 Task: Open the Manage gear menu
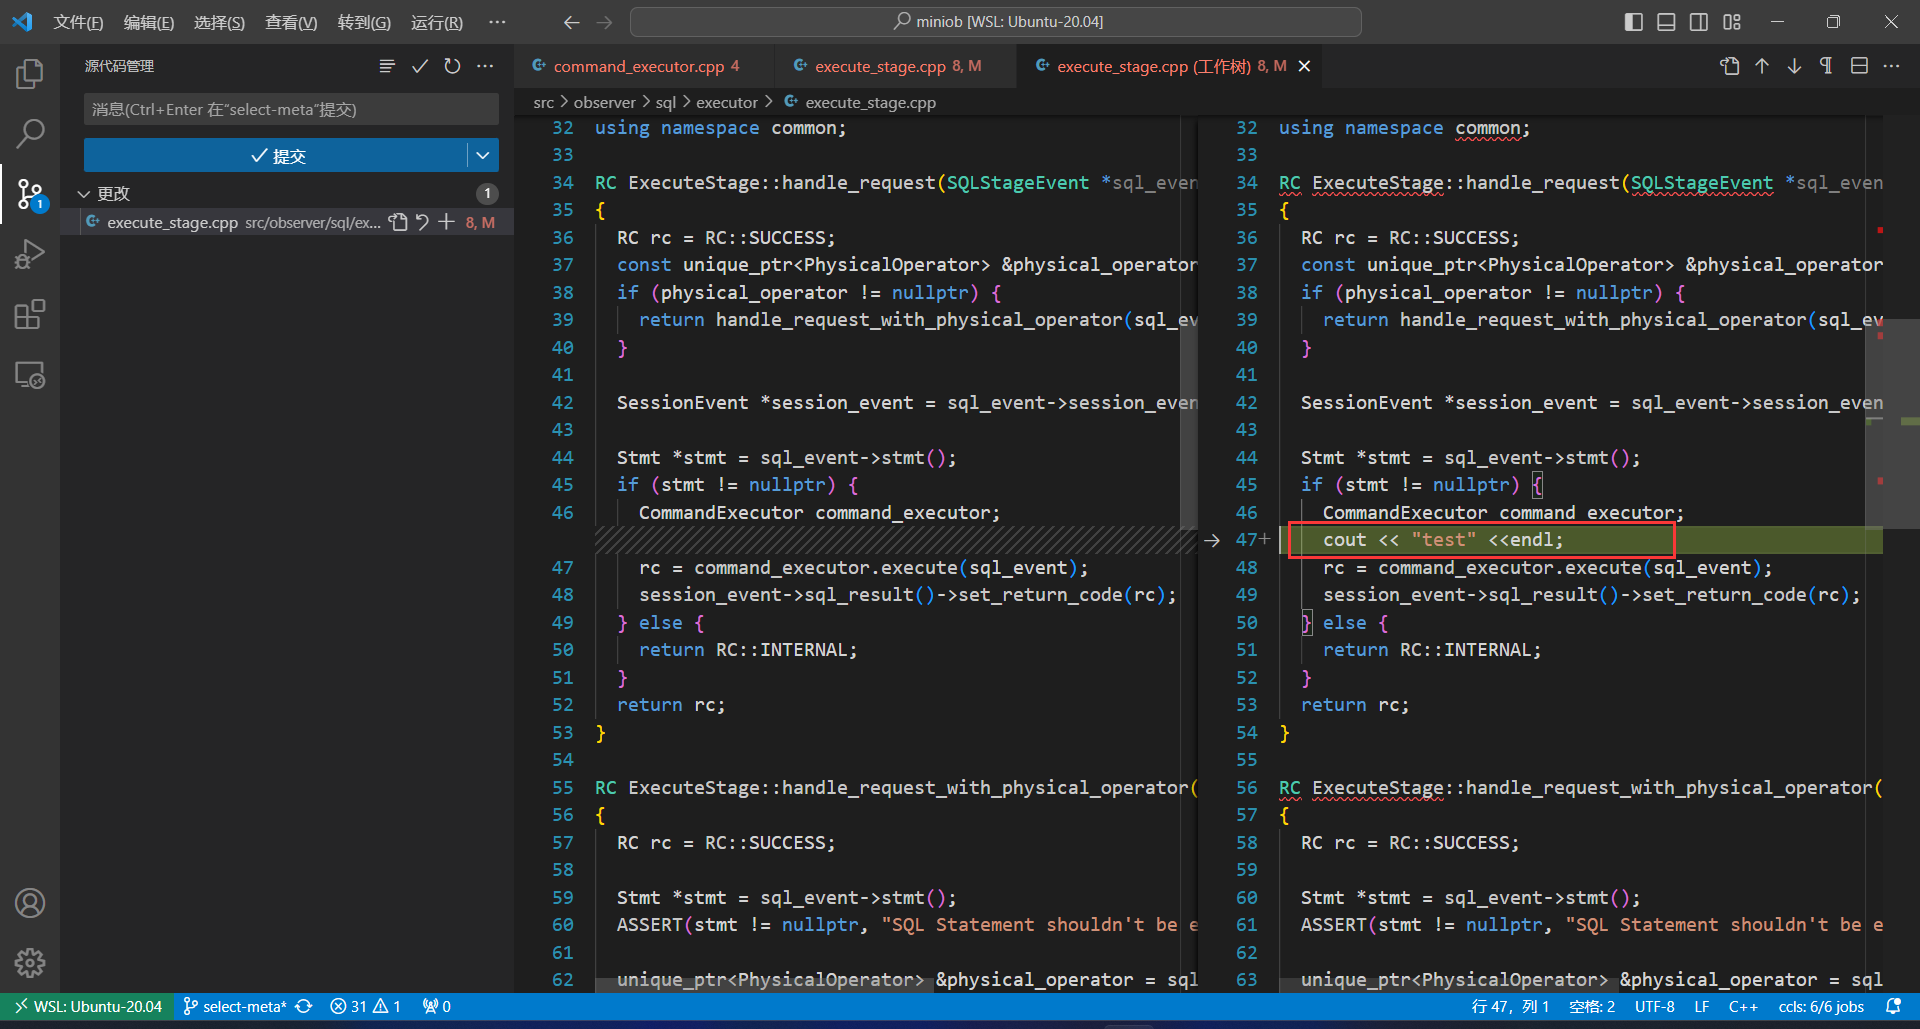(x=30, y=963)
